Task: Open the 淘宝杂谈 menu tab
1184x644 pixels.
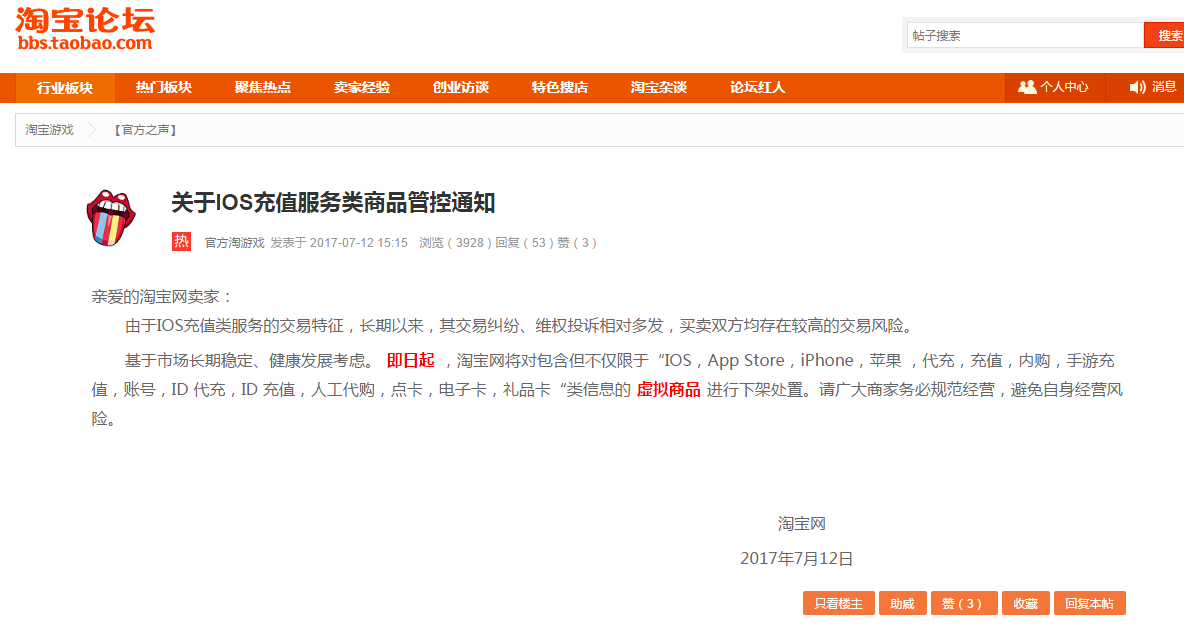Action: click(658, 88)
